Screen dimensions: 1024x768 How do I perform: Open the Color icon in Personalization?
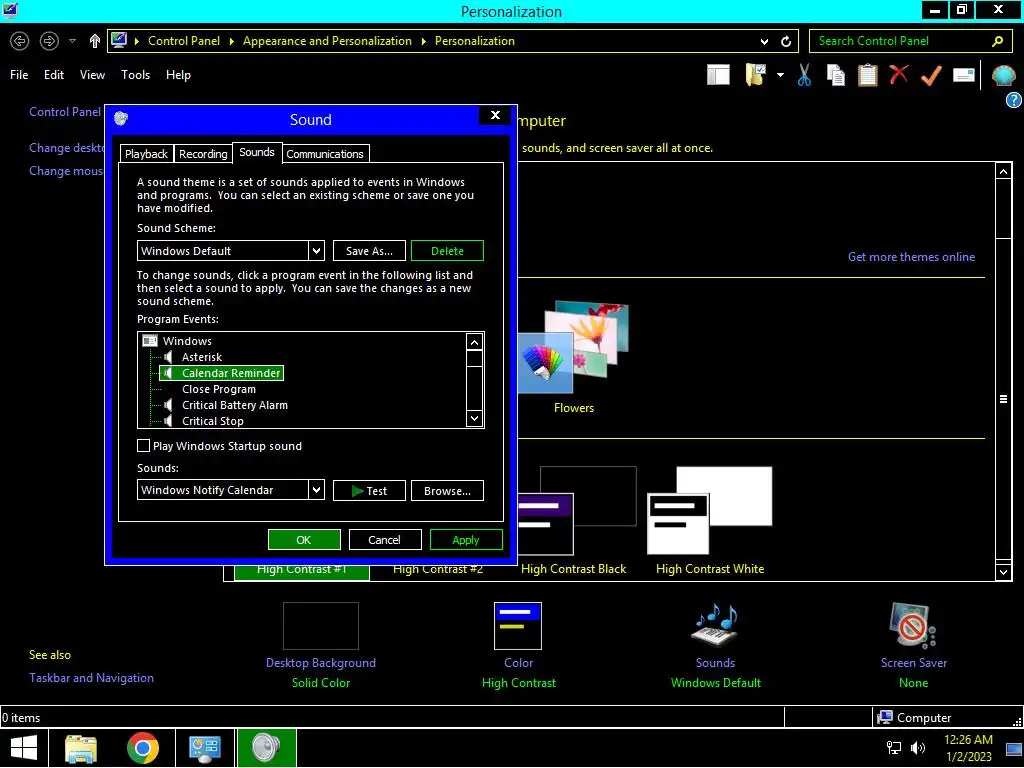point(518,626)
